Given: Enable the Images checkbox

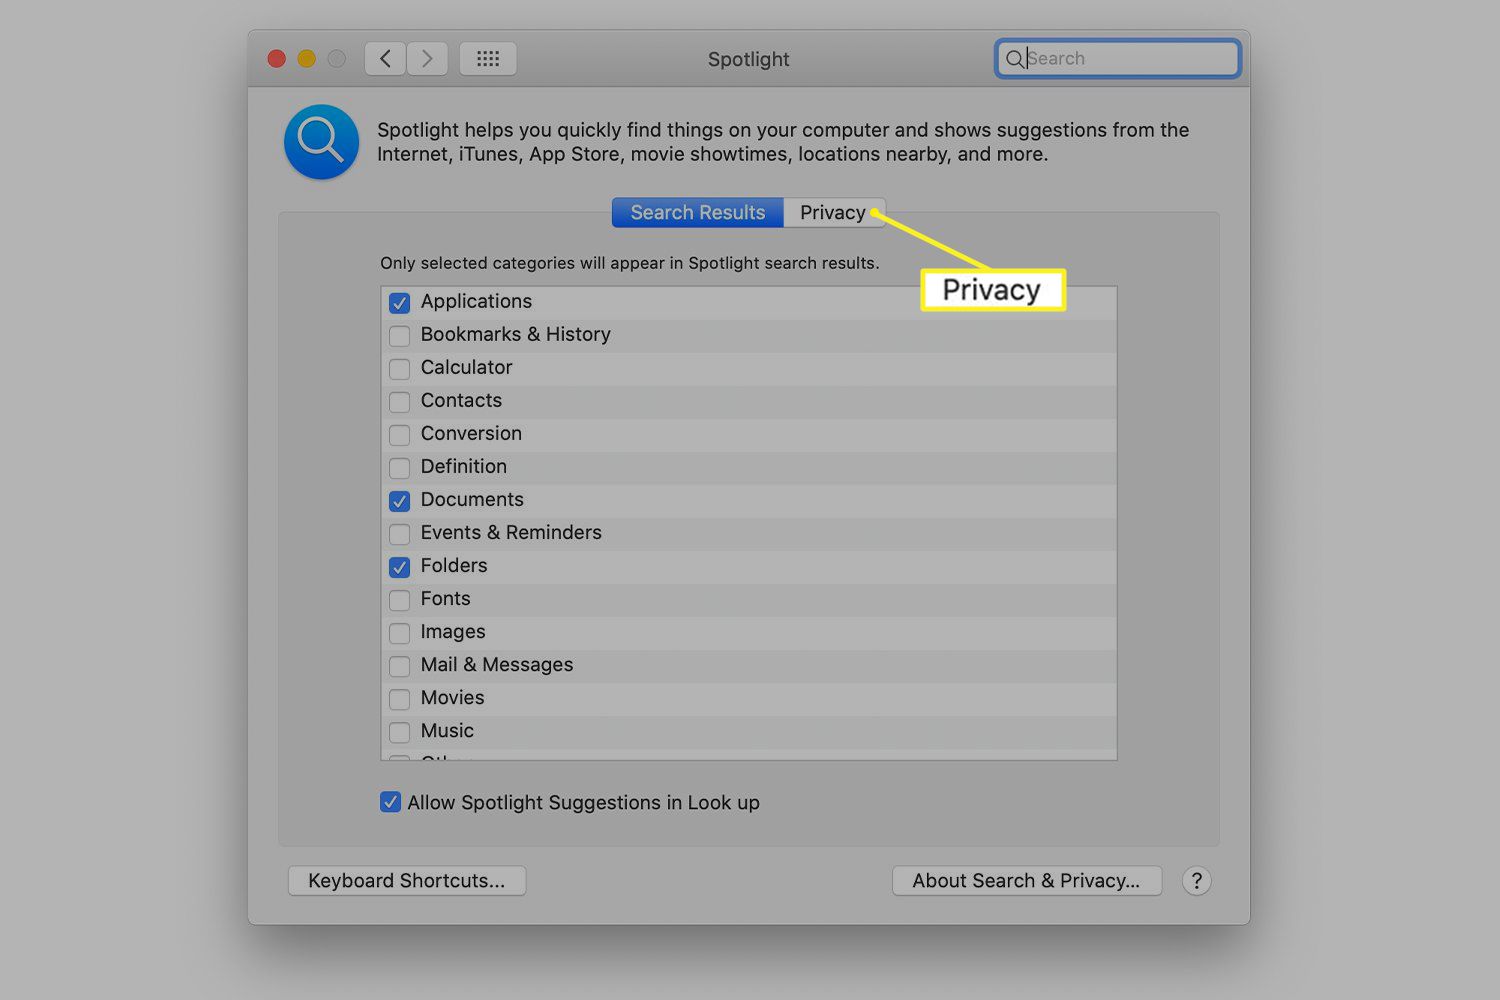Looking at the screenshot, I should (x=399, y=632).
